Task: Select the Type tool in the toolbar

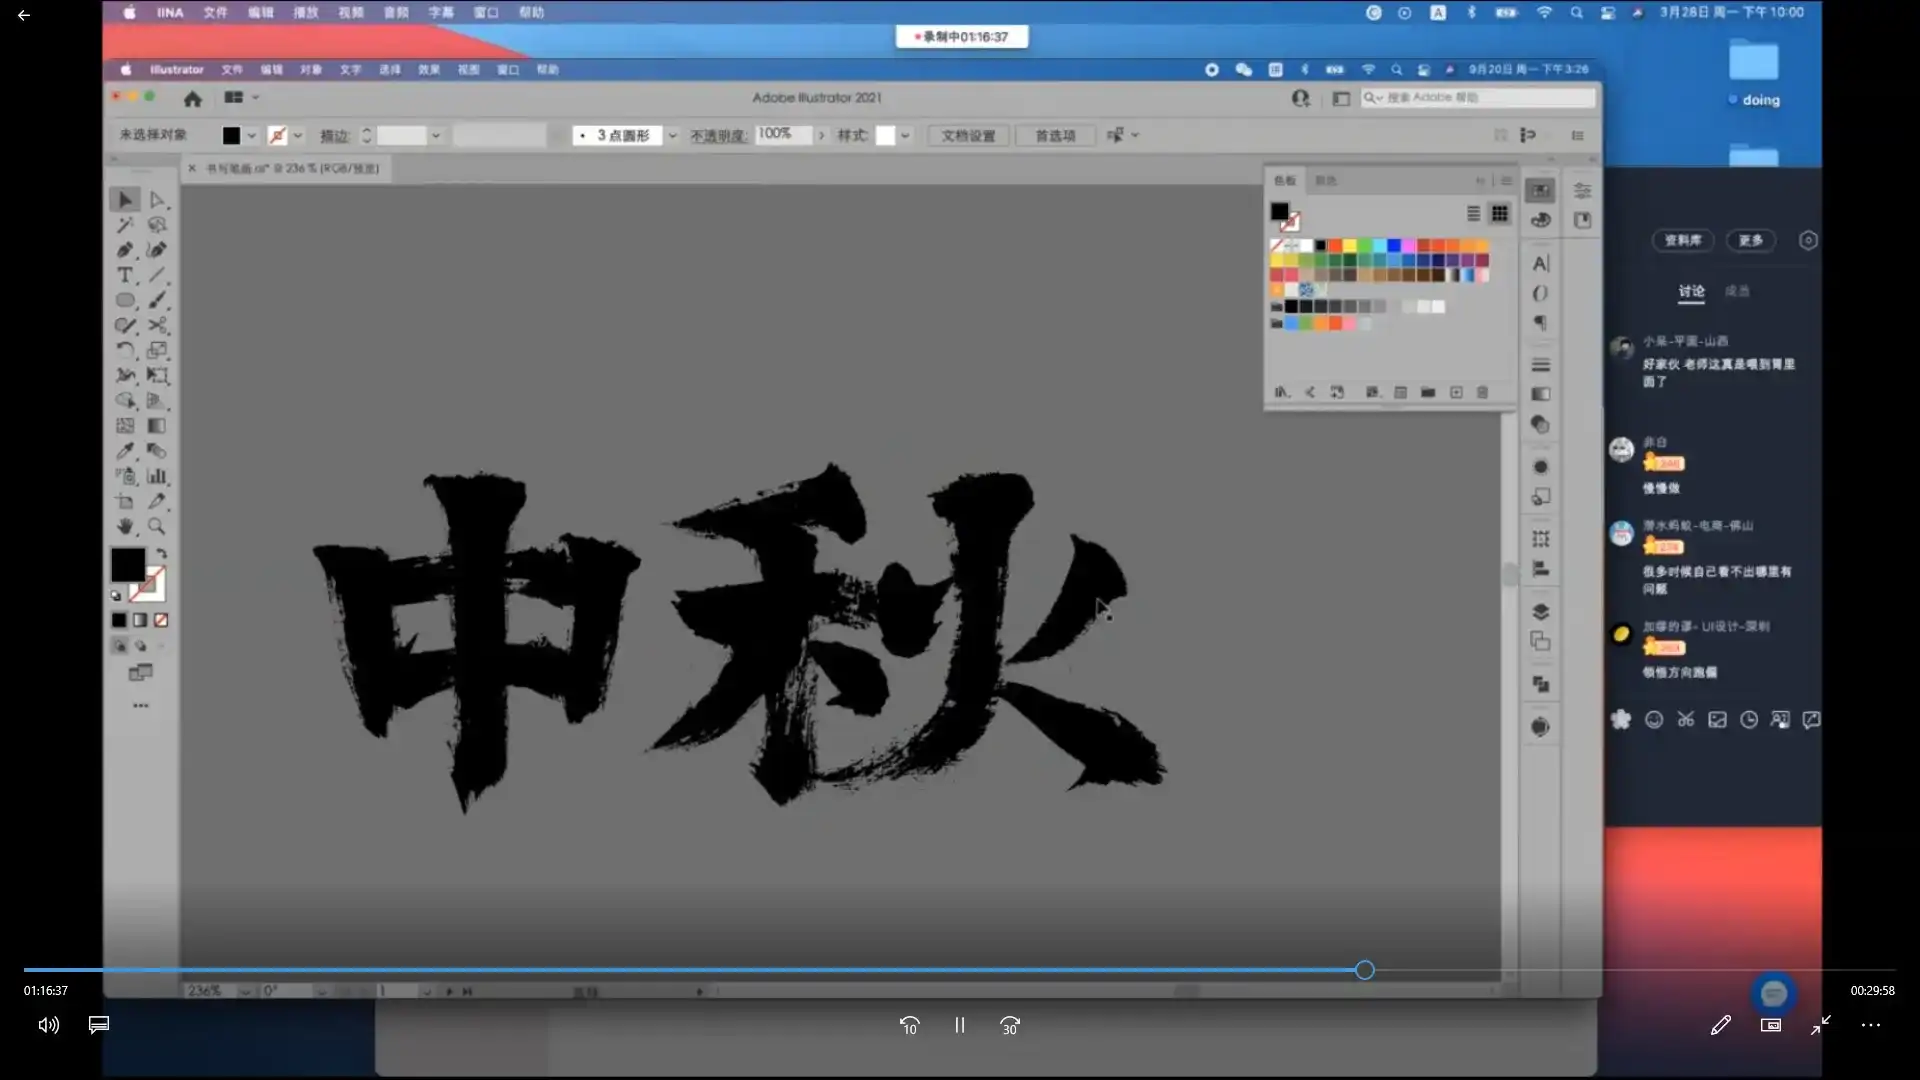Action: point(125,275)
